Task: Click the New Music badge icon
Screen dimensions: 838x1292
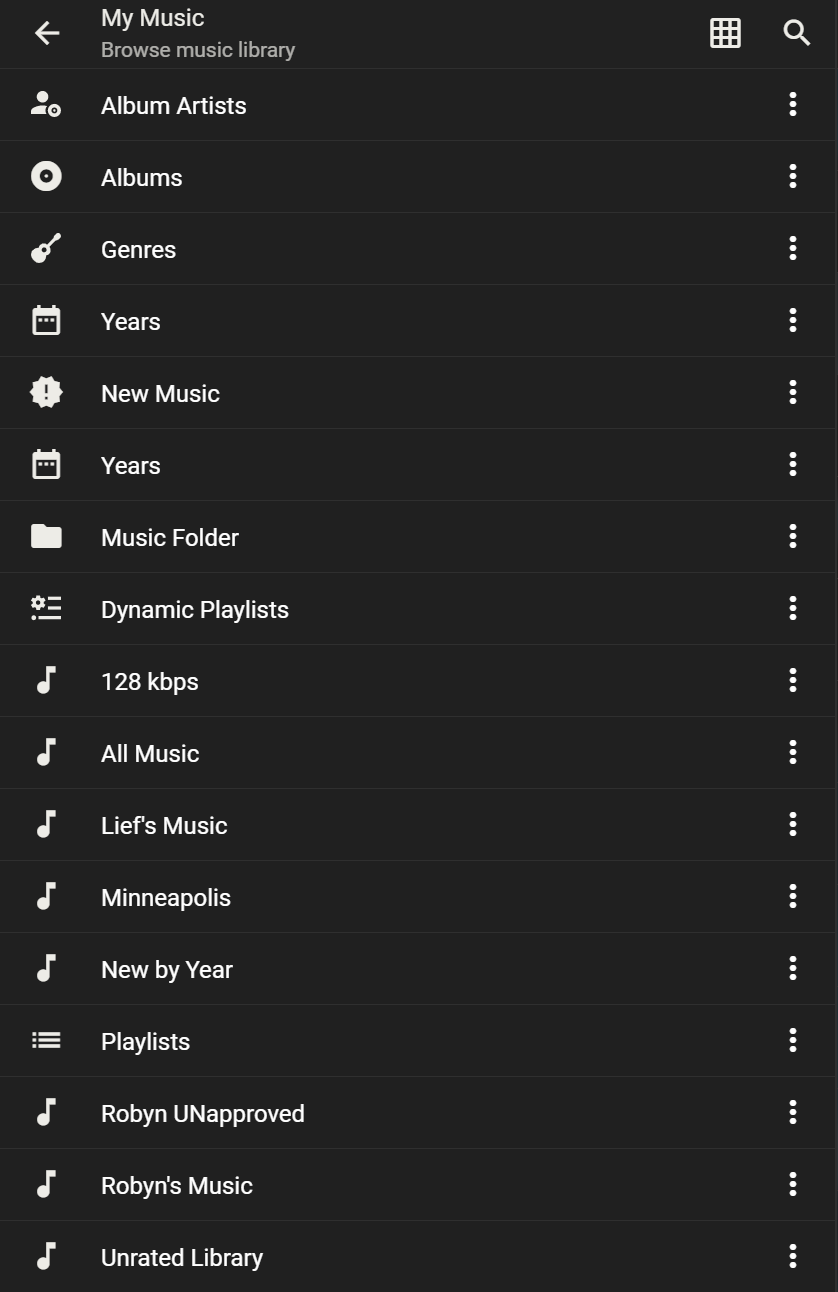Action: (46, 393)
